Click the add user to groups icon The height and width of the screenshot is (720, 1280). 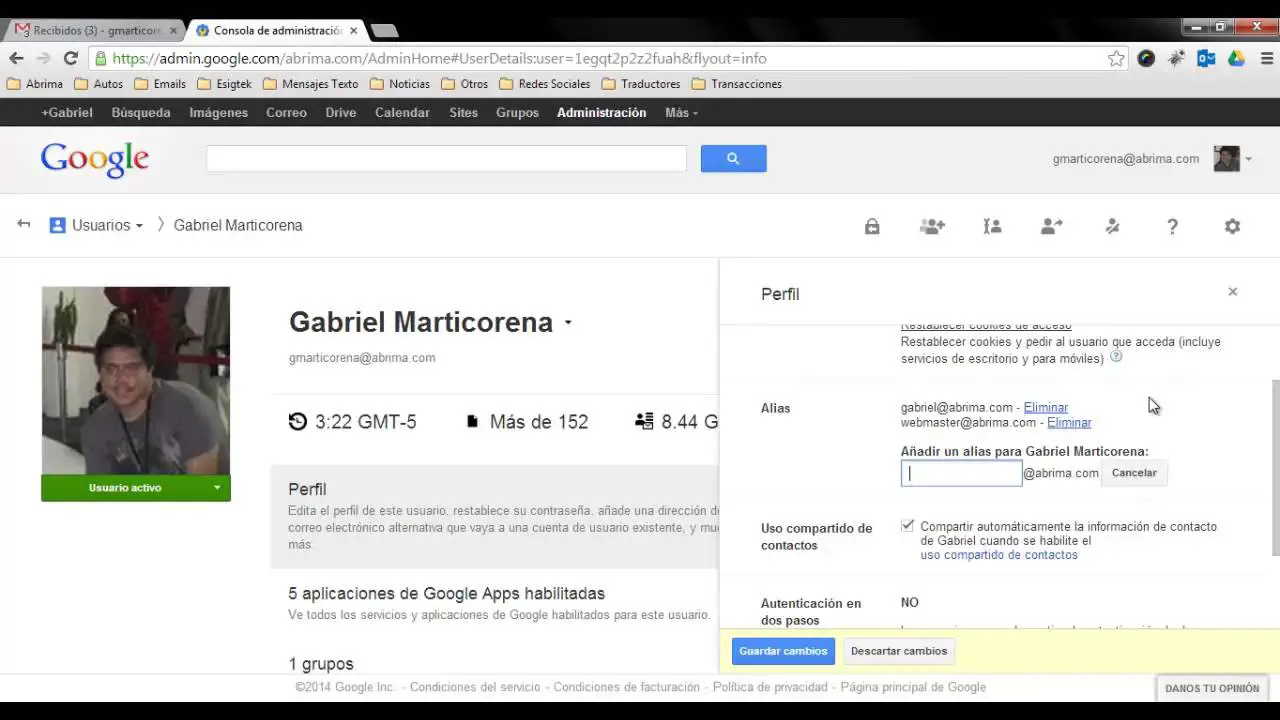coord(932,227)
